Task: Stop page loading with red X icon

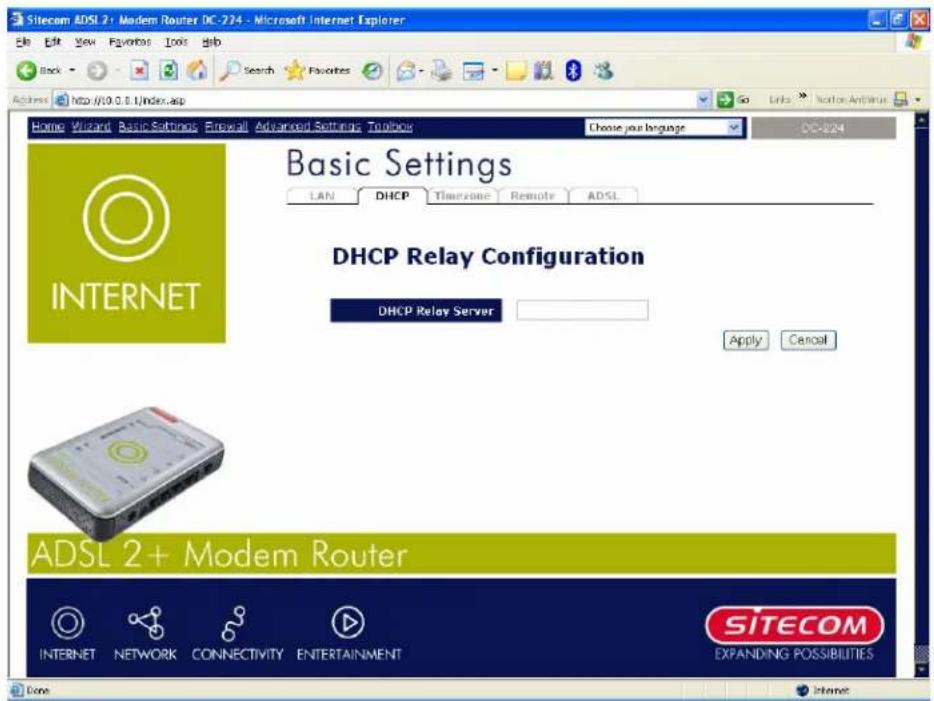Action: (139, 71)
